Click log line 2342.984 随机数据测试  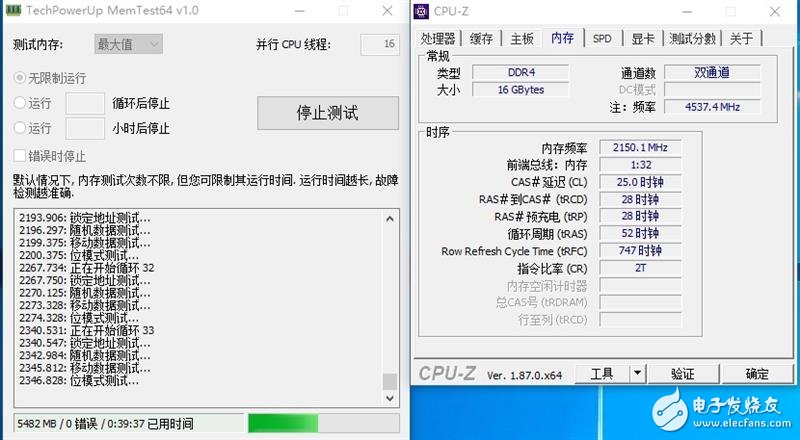coord(85,355)
